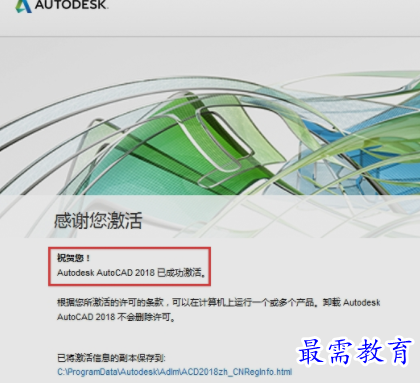Click the license terms paragraph starting "根据您所激活的许可"
420x383 pixels.
pos(219,309)
